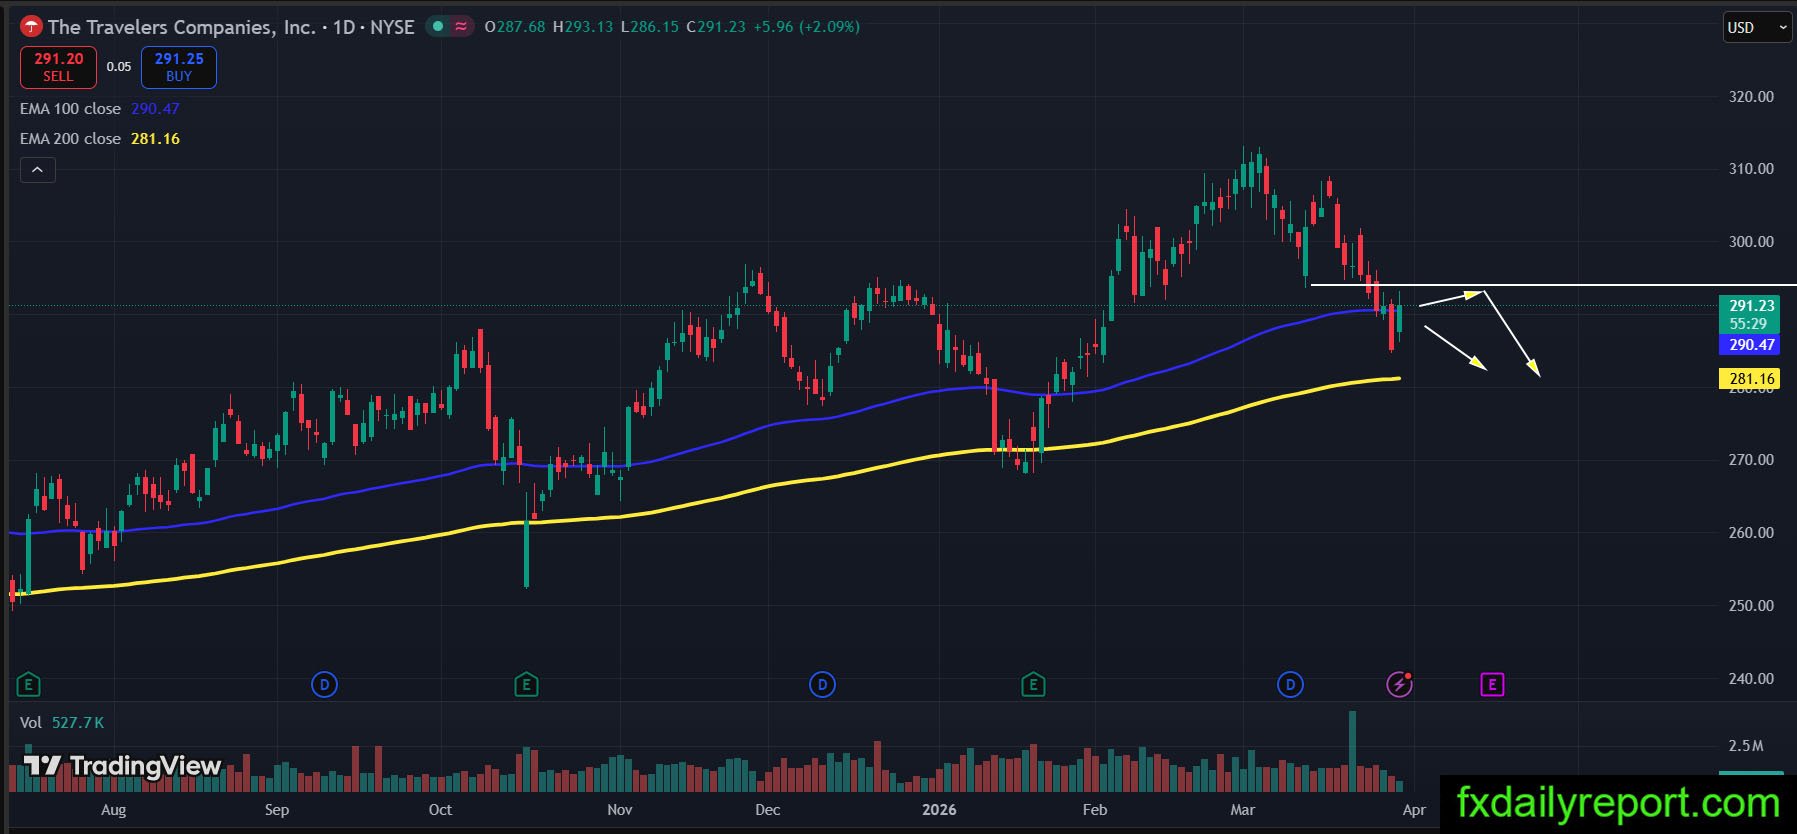This screenshot has height=834, width=1797.
Task: Click Dec on the time axis
Action: (768, 810)
